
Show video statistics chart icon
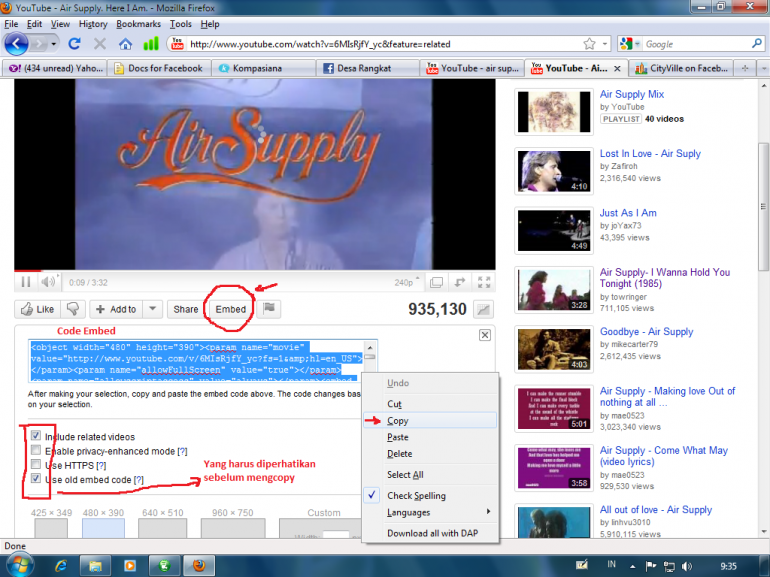pyautogui.click(x=483, y=309)
